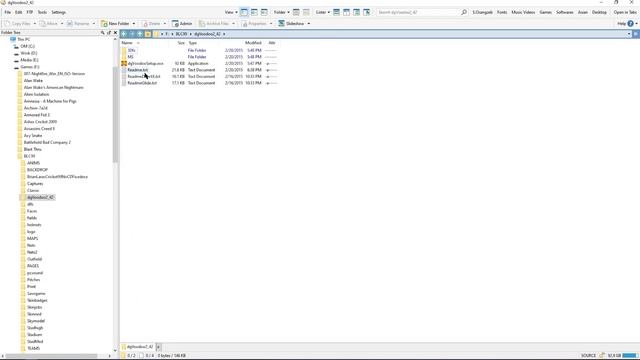Image resolution: width=640 pixels, height=360 pixels.
Task: Open the Settings menu
Action: pyautogui.click(x=58, y=12)
